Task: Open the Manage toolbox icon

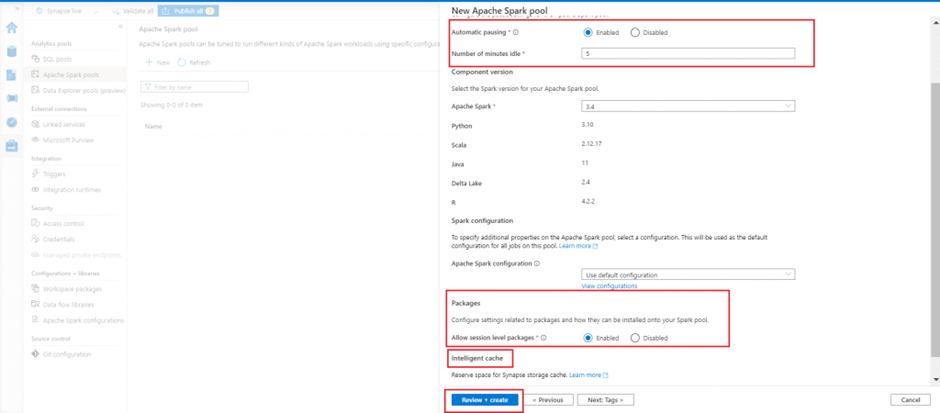Action: [11, 146]
